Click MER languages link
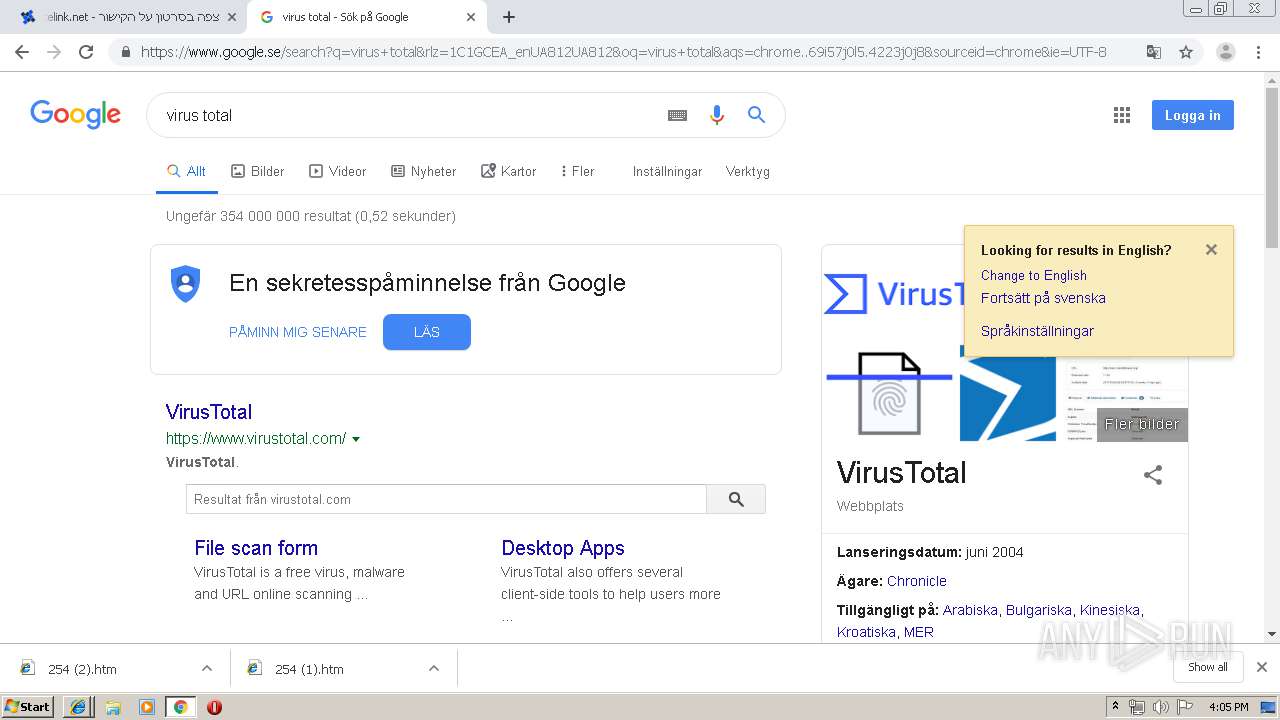 point(918,632)
